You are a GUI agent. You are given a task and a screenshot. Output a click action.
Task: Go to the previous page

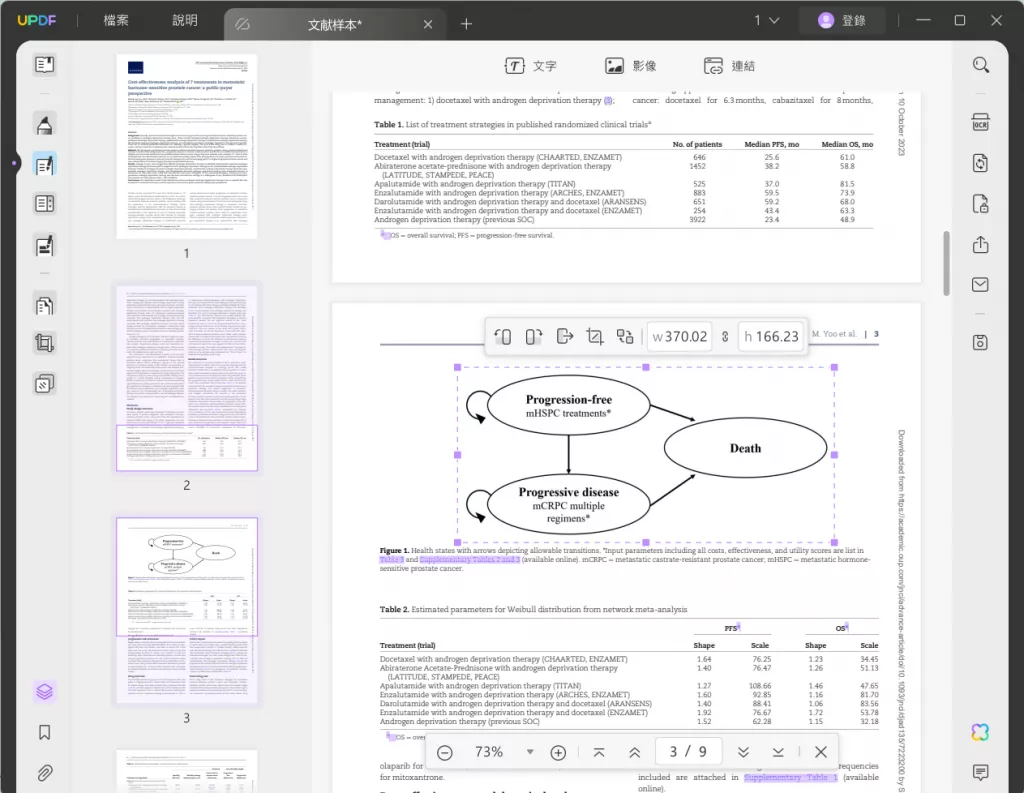pyautogui.click(x=634, y=753)
